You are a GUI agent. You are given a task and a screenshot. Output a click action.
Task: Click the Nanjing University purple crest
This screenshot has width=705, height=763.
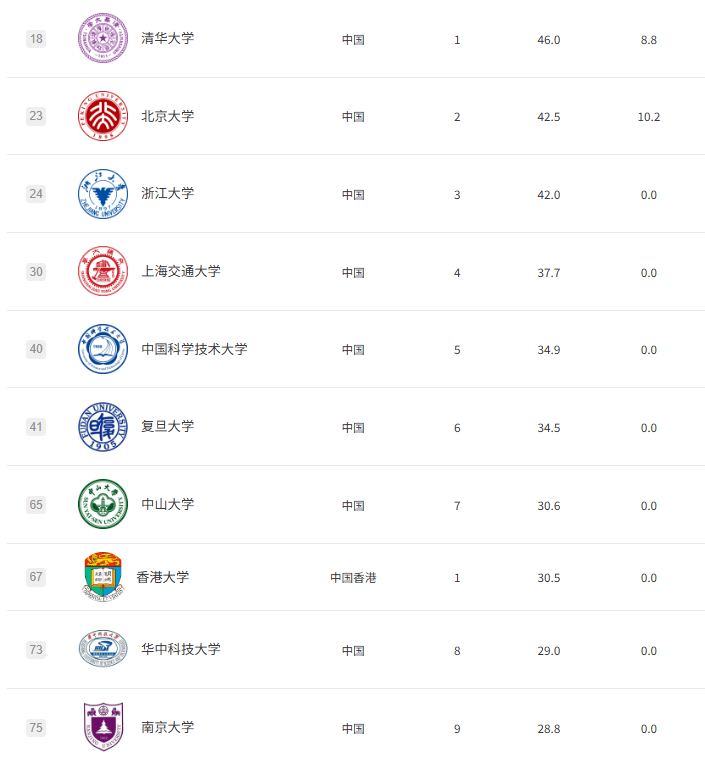(103, 727)
